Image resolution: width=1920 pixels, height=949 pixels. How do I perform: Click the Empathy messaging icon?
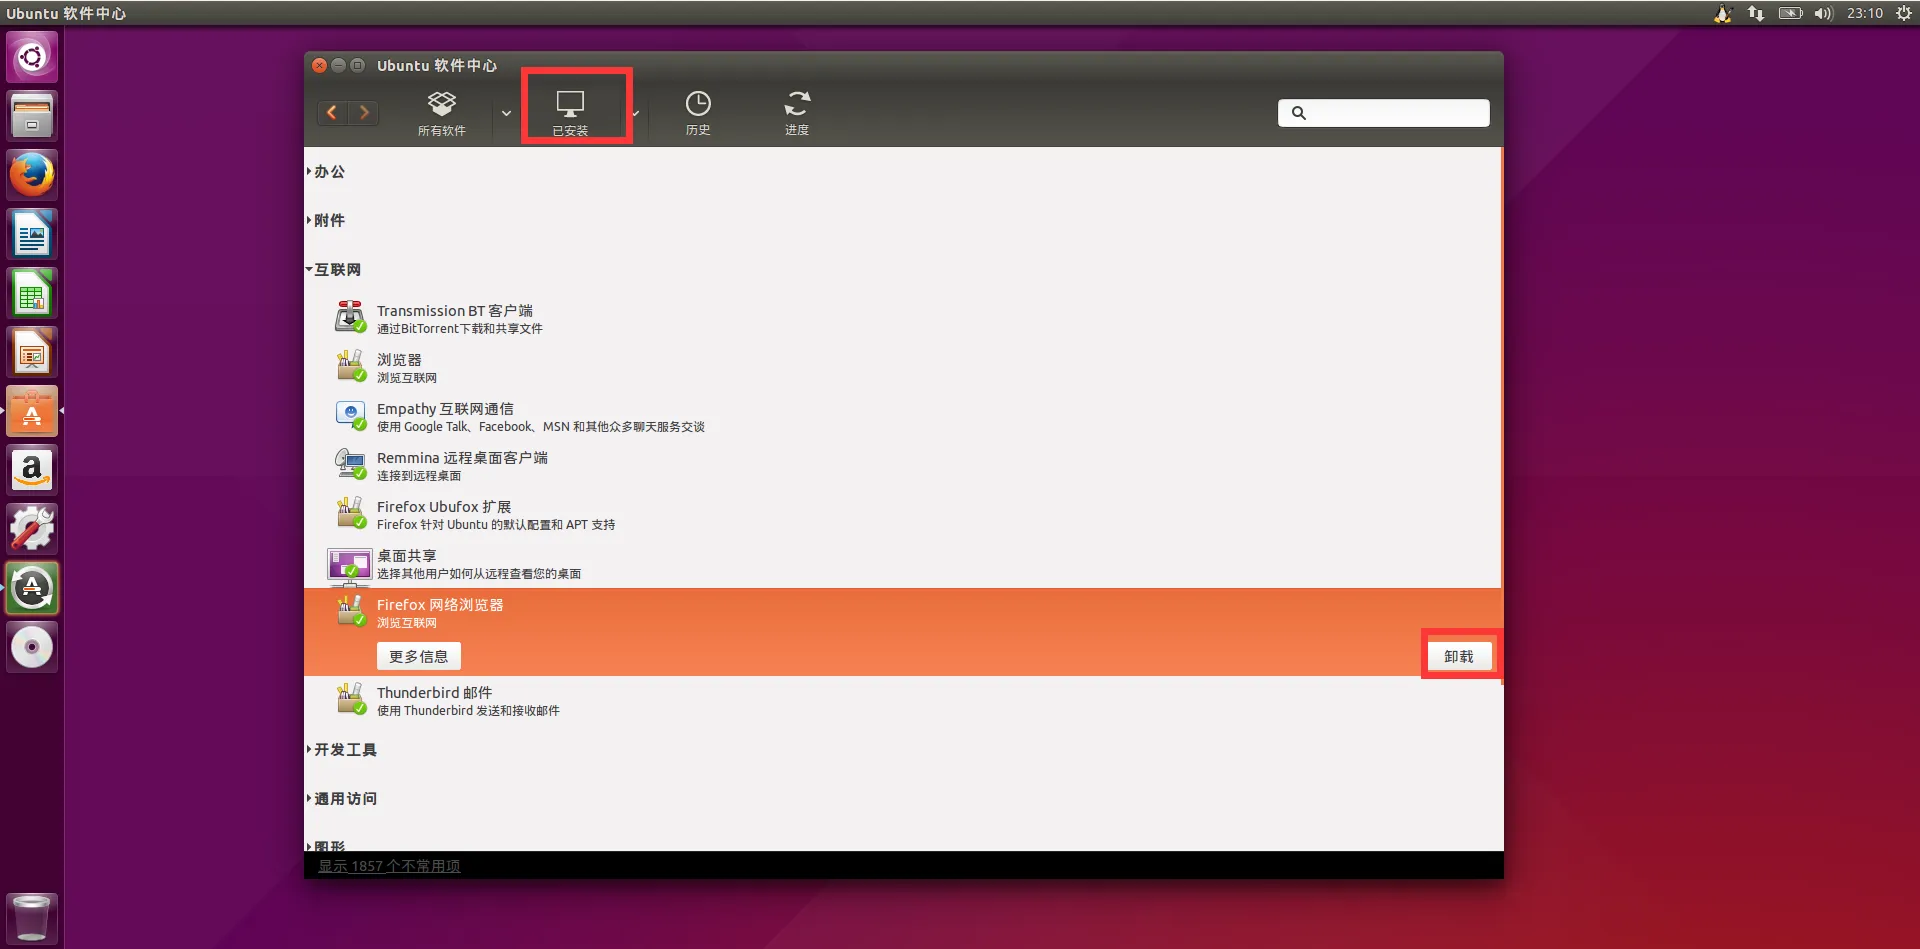[x=350, y=416]
